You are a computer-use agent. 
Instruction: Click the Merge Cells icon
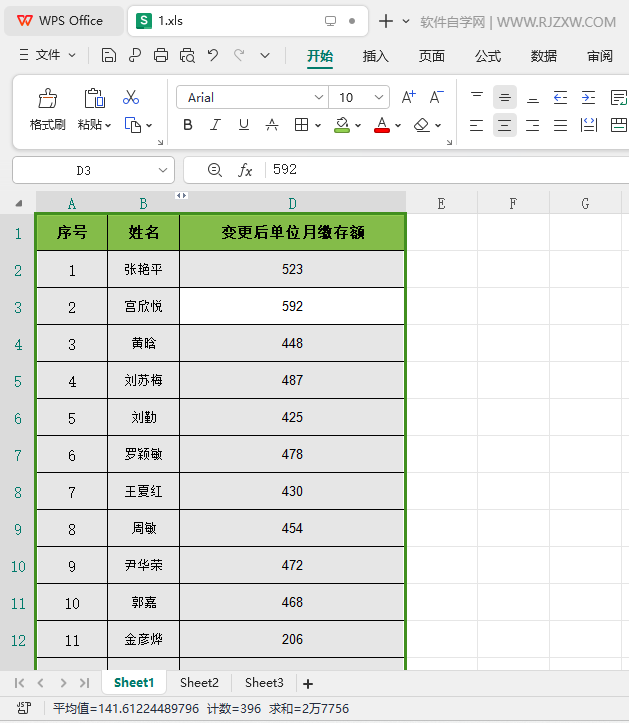tap(618, 125)
